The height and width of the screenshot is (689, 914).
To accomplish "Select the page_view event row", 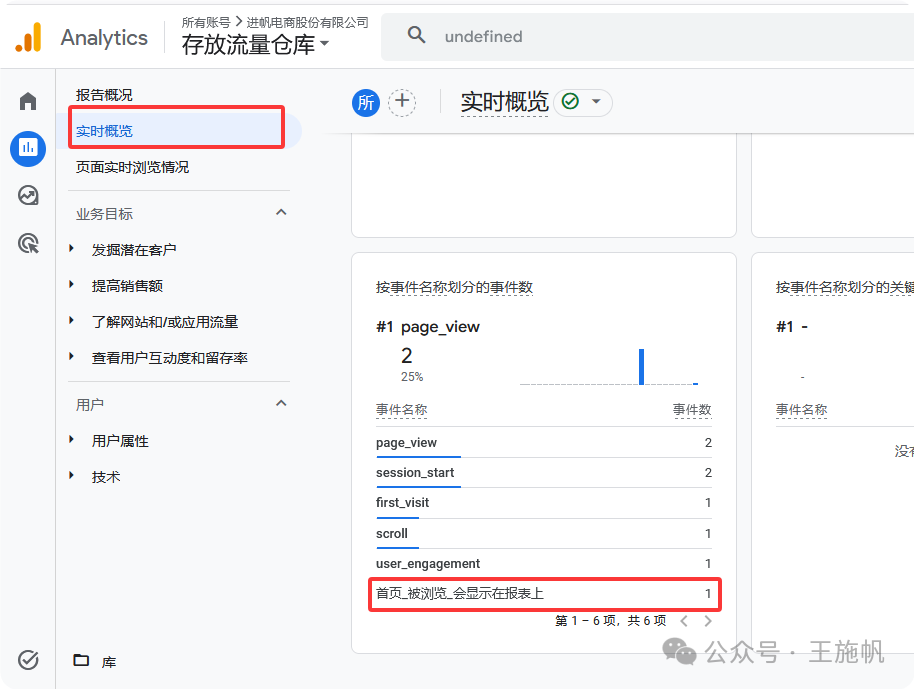I will 543,442.
